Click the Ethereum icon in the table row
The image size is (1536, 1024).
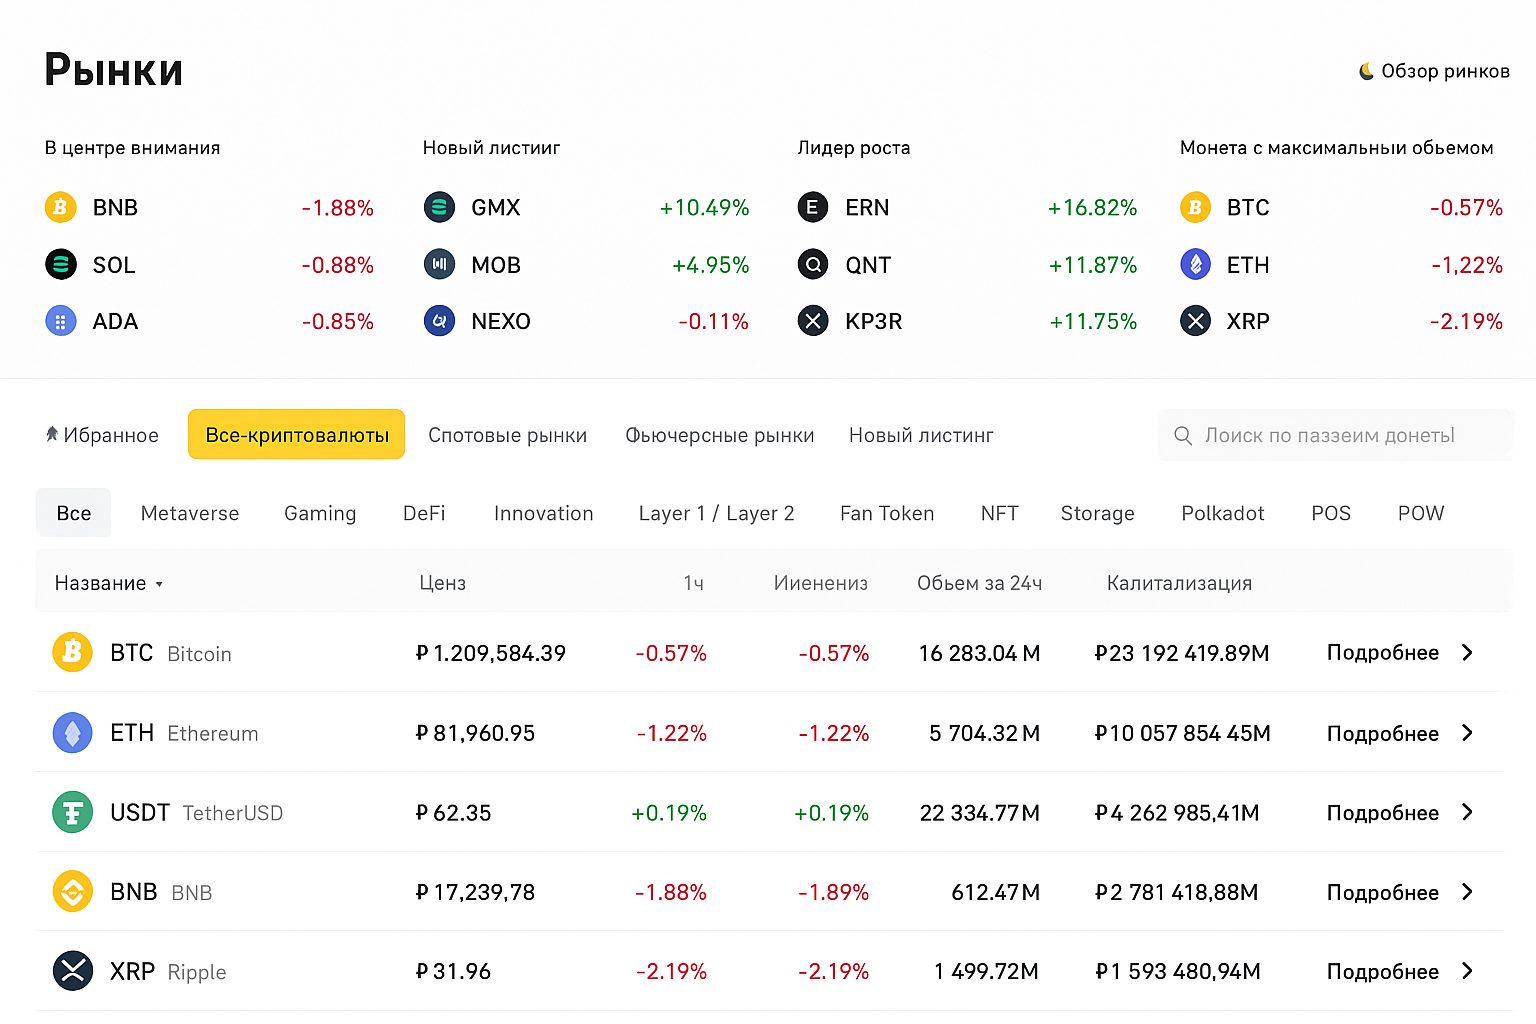click(72, 733)
